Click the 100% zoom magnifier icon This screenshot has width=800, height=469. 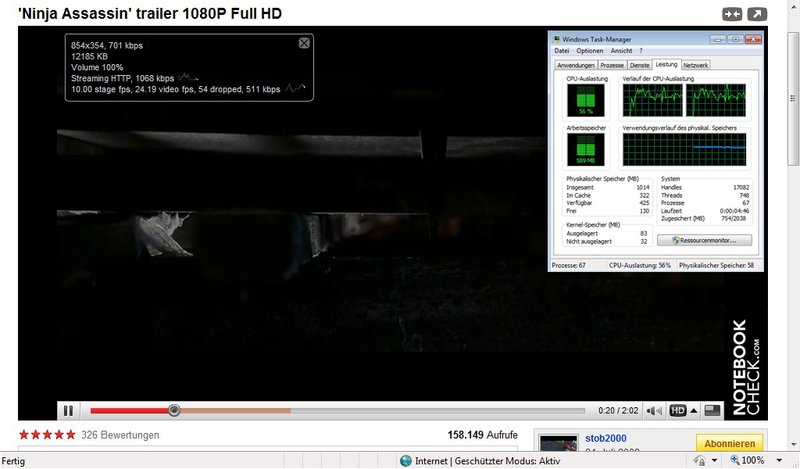pos(735,460)
